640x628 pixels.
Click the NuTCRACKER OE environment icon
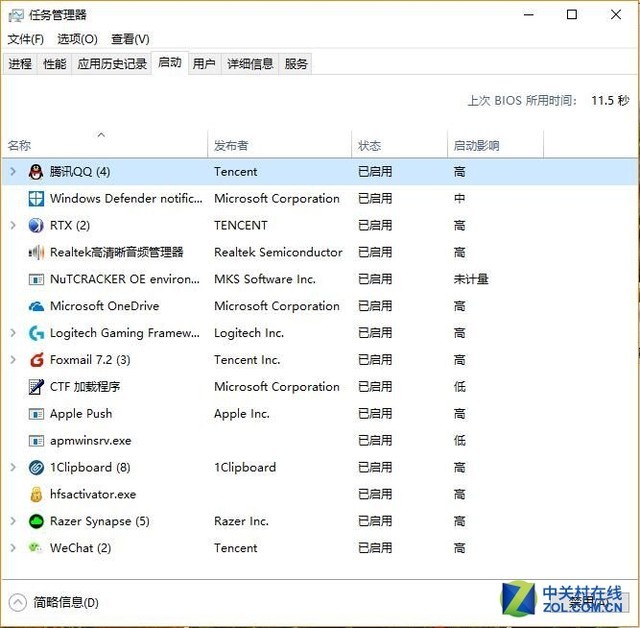(x=36, y=280)
